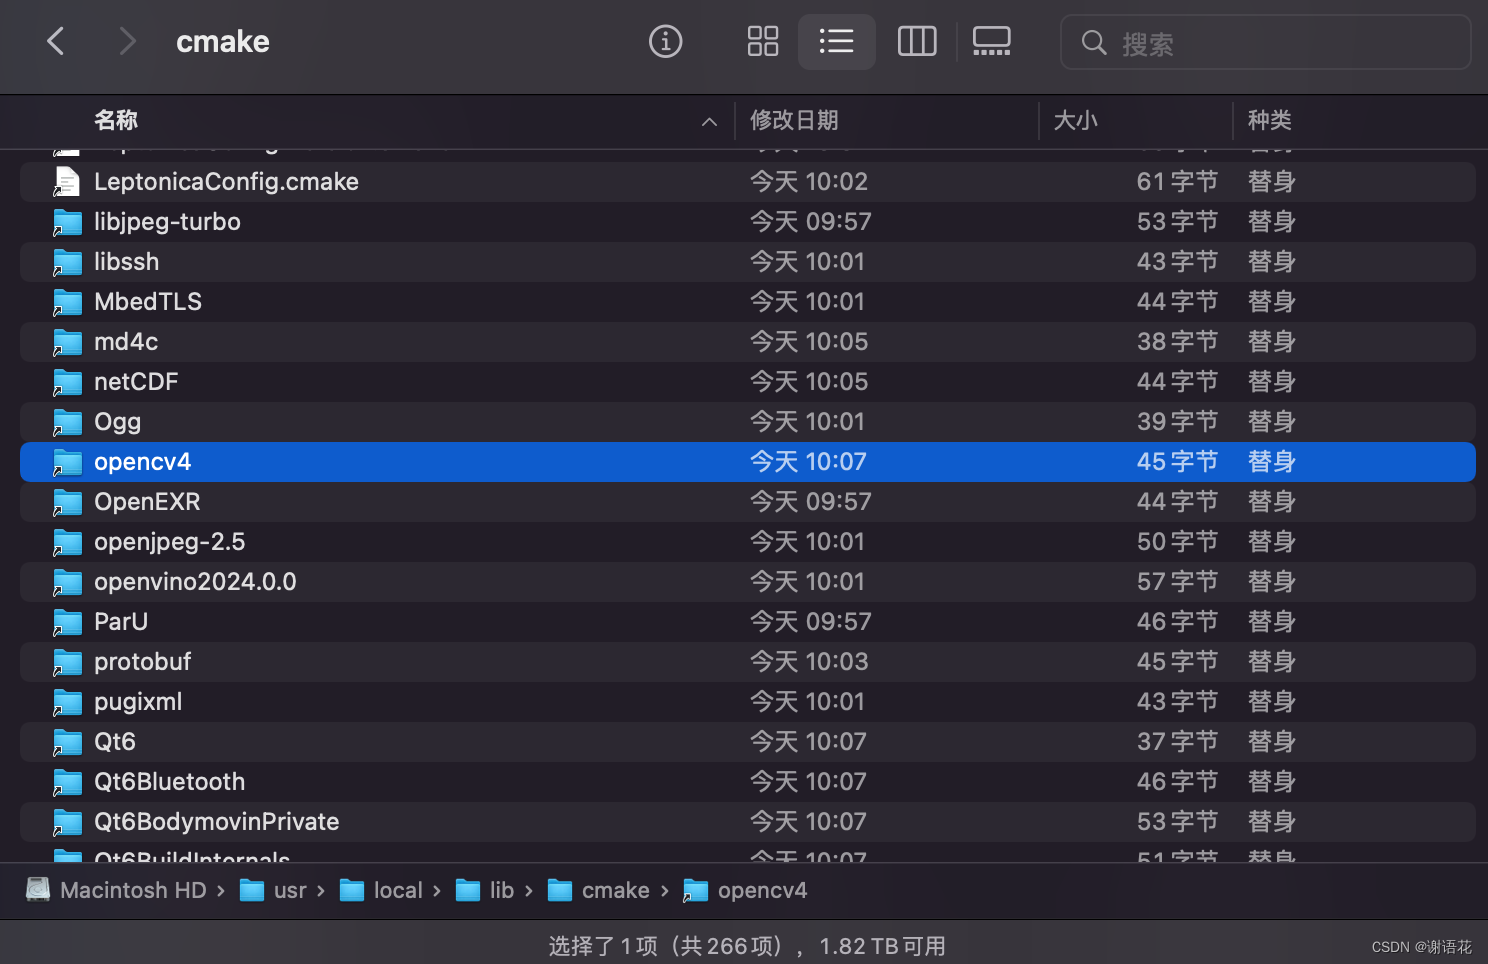This screenshot has width=1488, height=964.
Task: Select the openjpeg-2.5 folder icon
Action: click(x=67, y=542)
